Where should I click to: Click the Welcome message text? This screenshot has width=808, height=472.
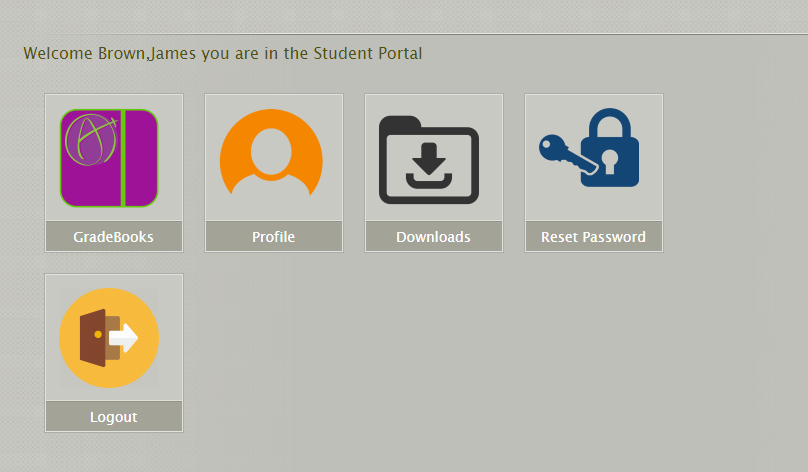[222, 53]
